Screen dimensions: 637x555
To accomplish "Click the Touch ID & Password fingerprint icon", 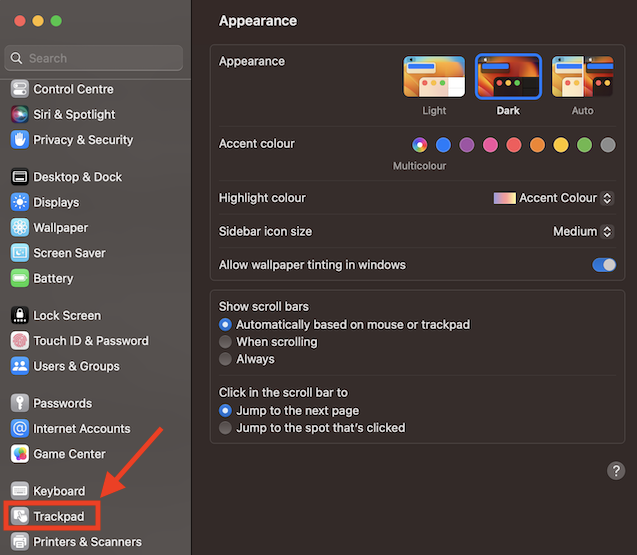I will click(20, 341).
